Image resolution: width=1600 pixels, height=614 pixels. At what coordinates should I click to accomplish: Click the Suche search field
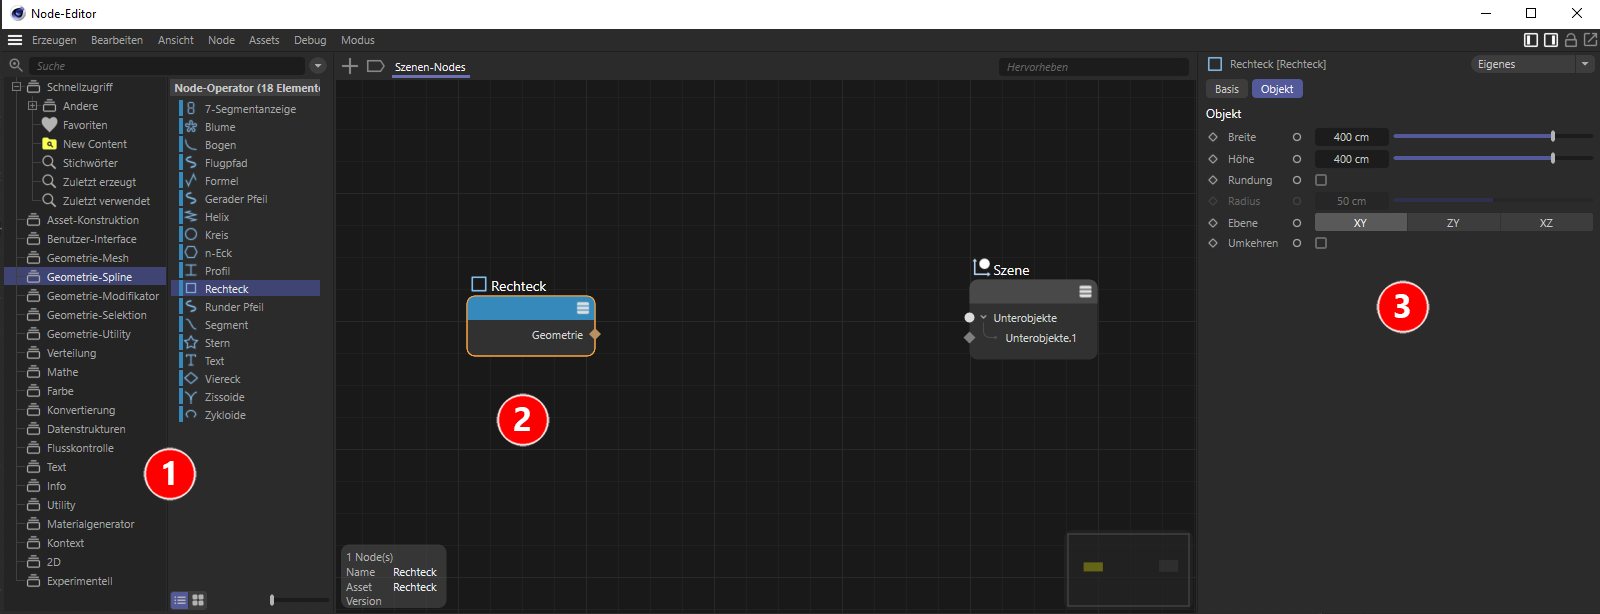(168, 66)
